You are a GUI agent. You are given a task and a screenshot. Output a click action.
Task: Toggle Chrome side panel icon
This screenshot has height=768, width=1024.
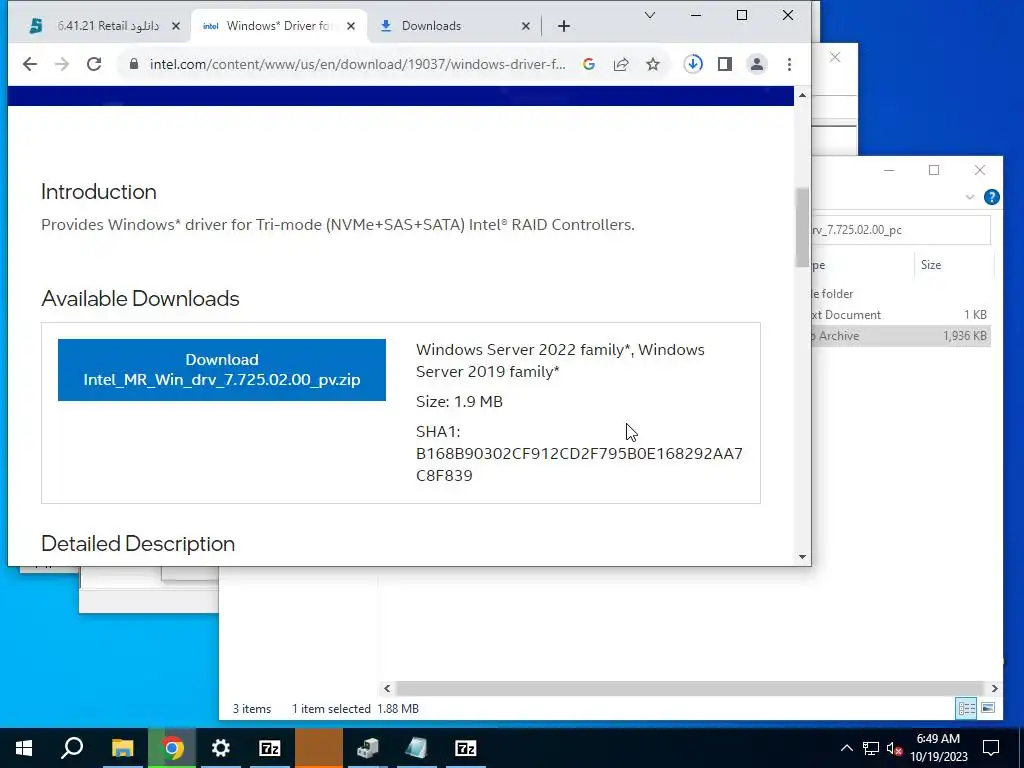pos(724,64)
